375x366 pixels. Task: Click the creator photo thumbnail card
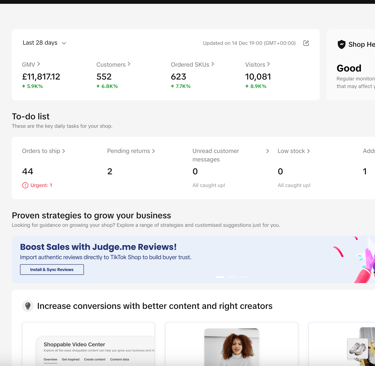(232, 347)
